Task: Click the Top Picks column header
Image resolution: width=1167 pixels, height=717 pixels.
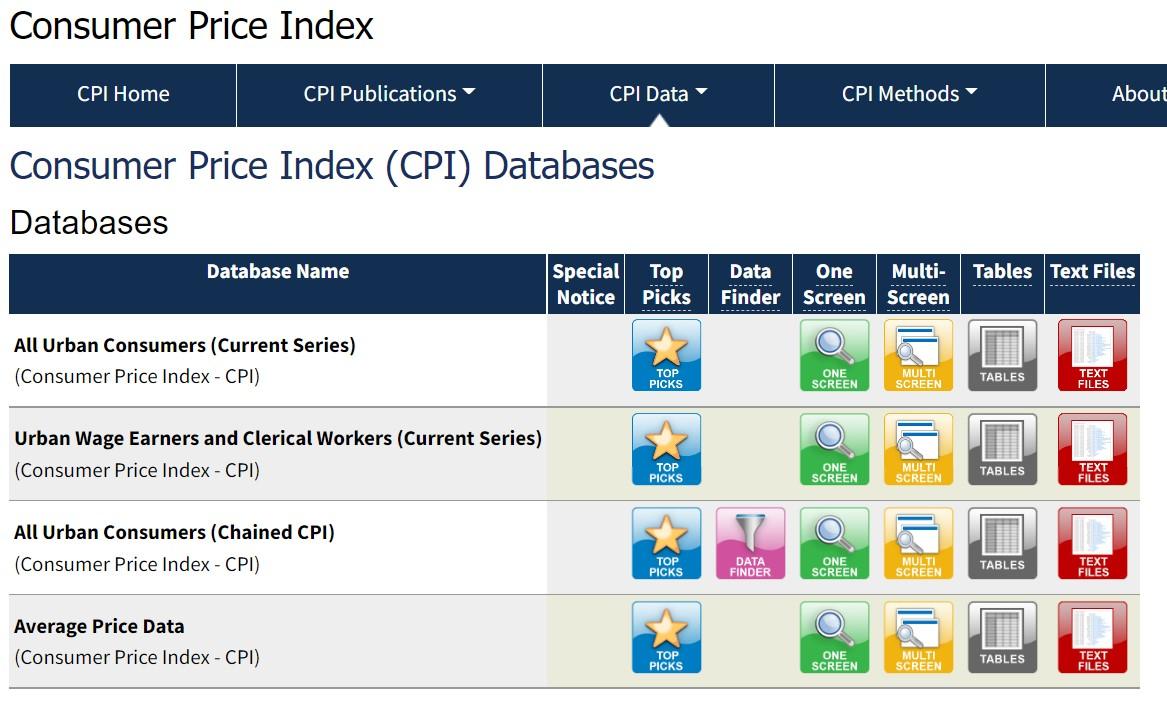Action: (666, 284)
